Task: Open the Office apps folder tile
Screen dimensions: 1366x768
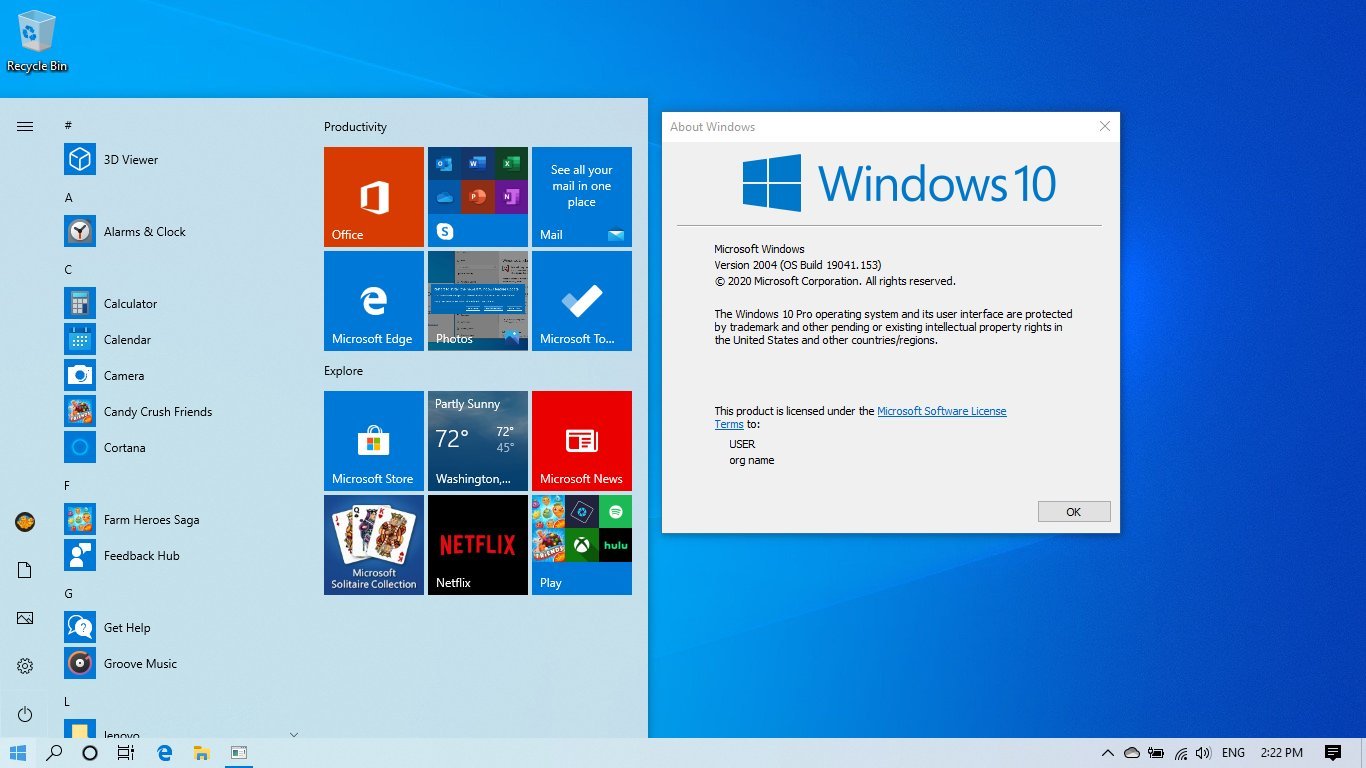Action: point(478,197)
